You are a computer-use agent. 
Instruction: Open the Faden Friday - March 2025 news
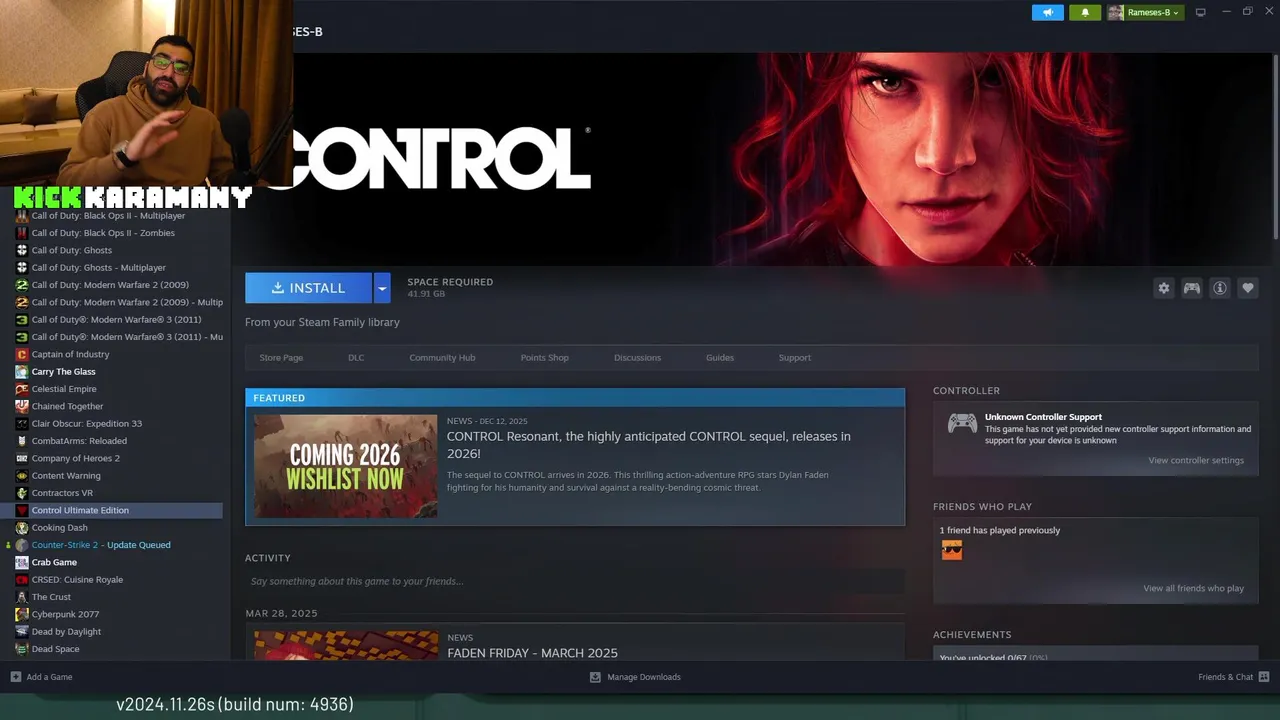tap(532, 653)
